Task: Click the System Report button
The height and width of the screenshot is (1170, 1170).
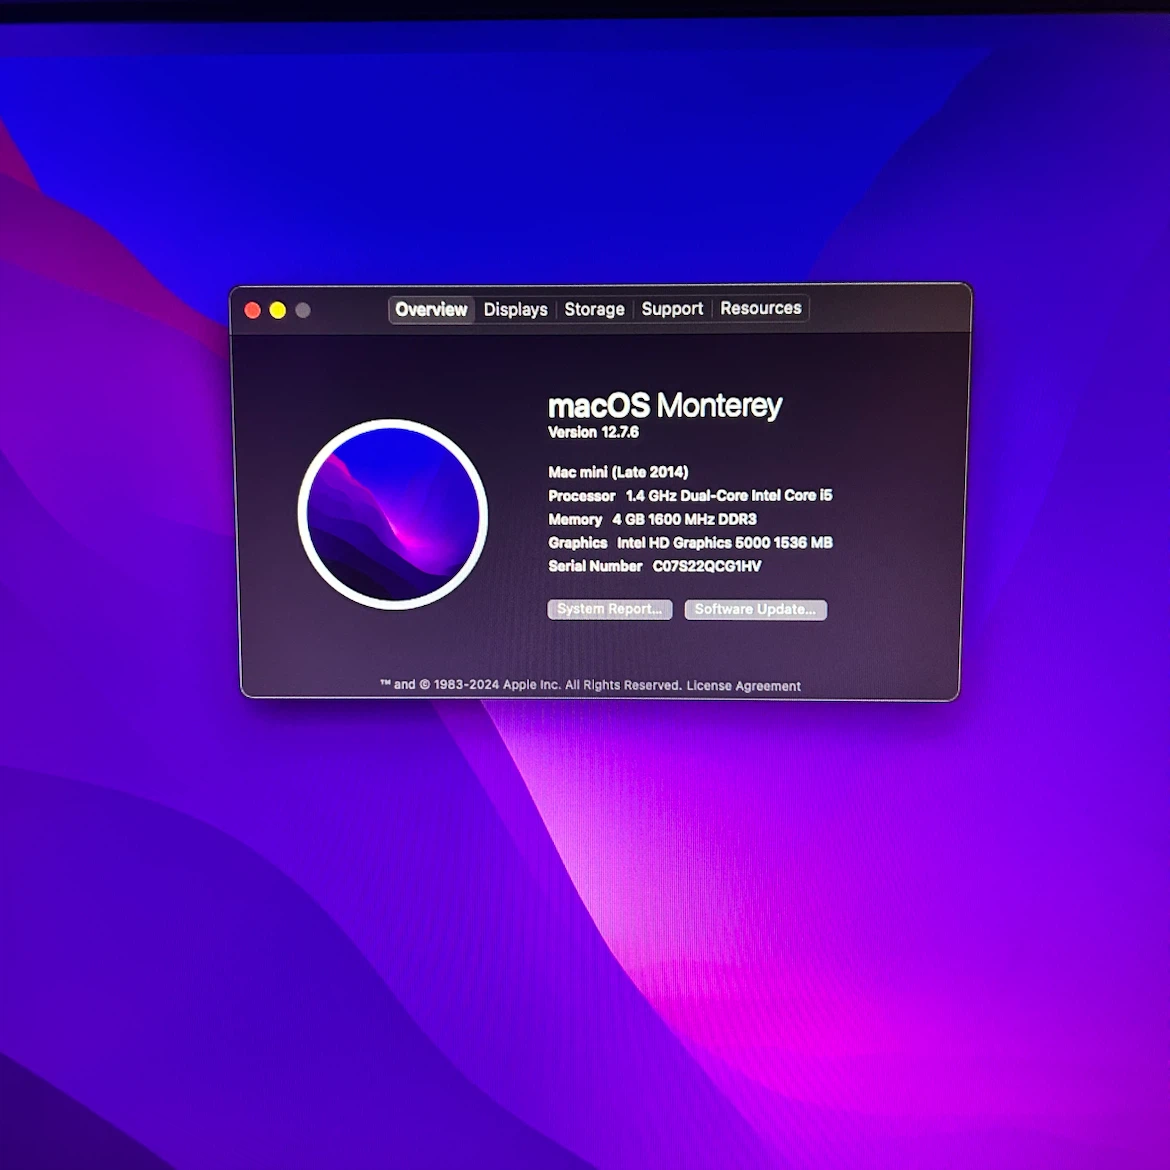Action: [610, 610]
